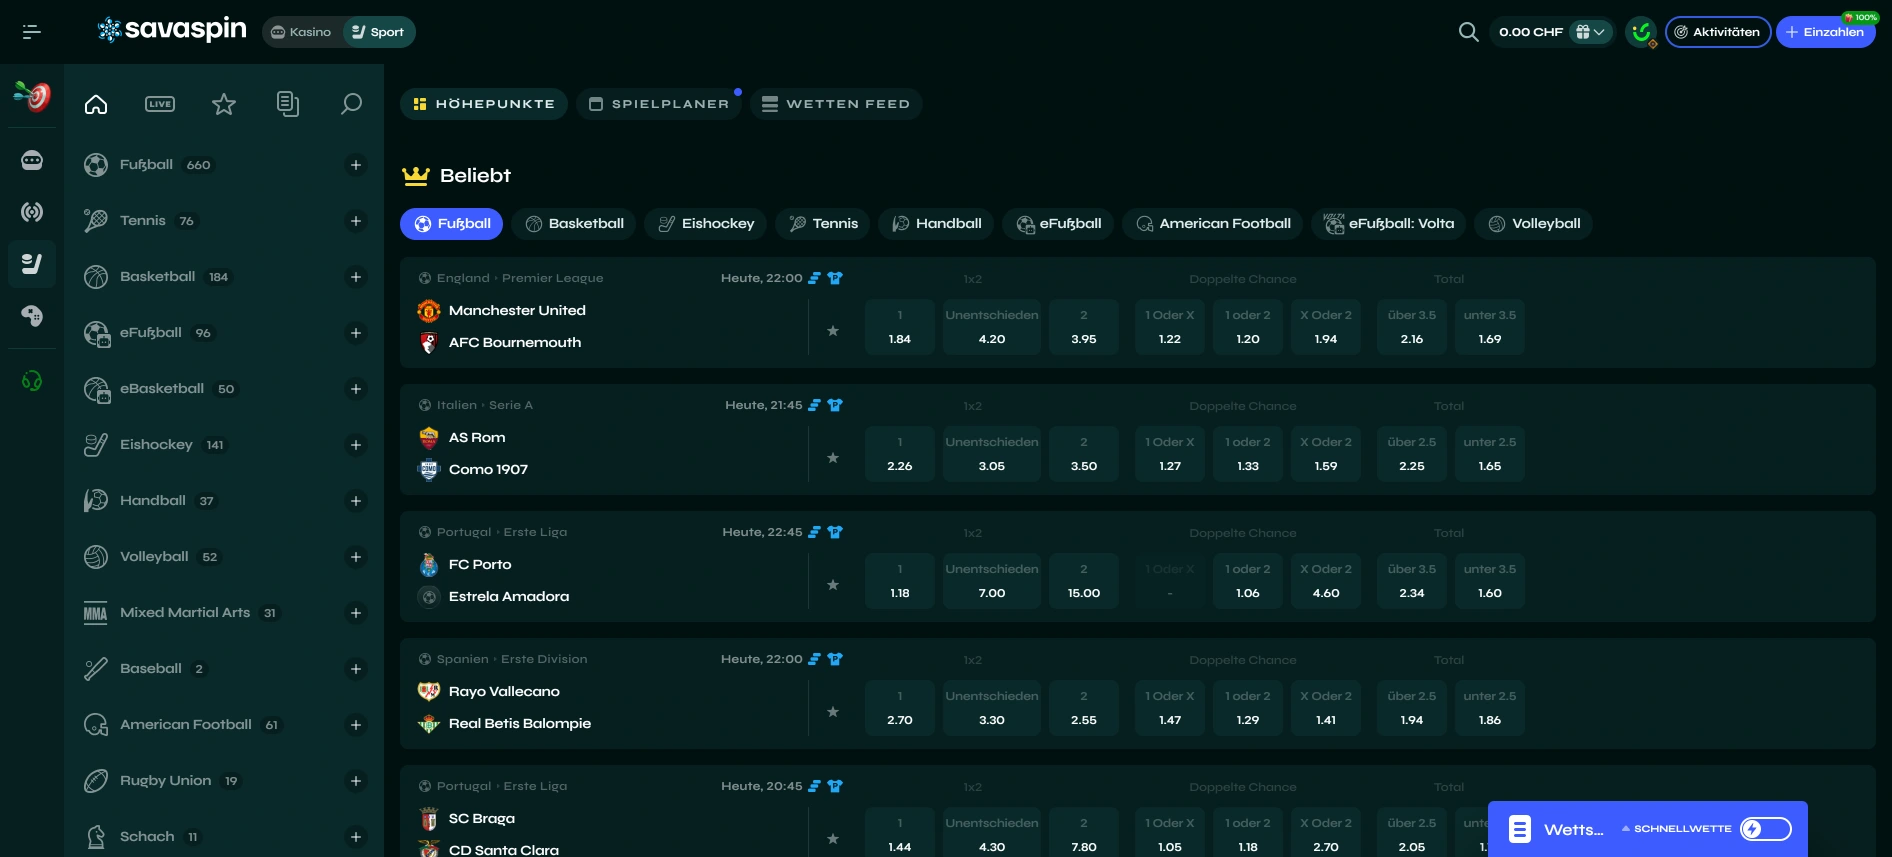Switch to Sport mode
The width and height of the screenshot is (1892, 857).
378,32
